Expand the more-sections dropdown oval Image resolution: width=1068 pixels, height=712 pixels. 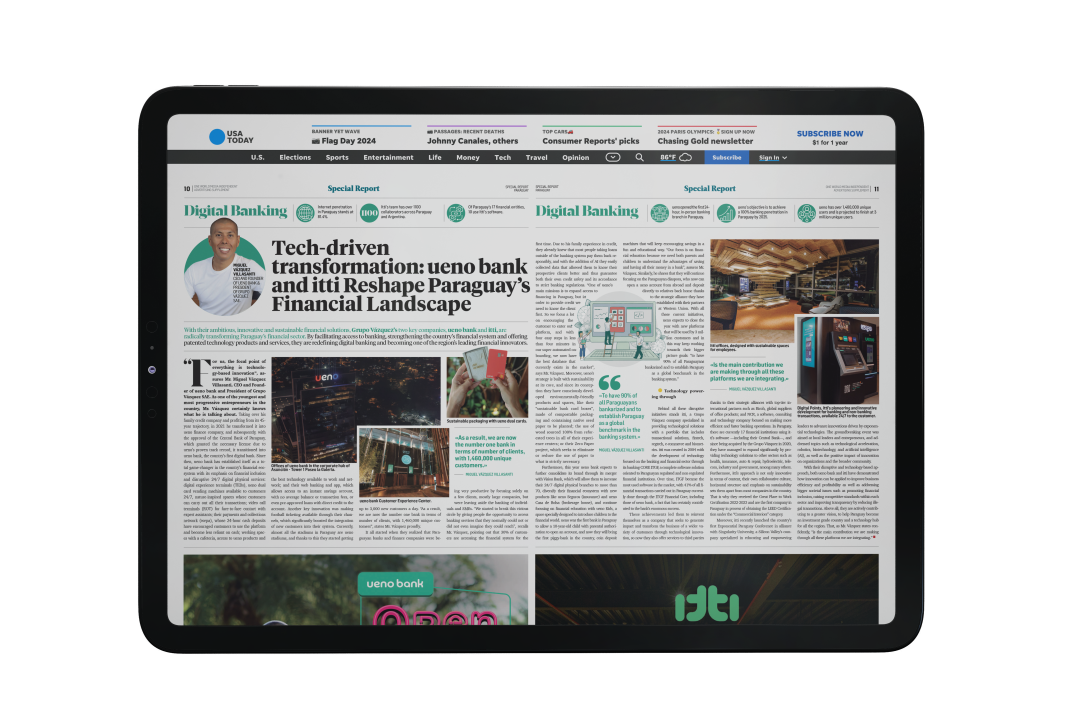coord(613,157)
